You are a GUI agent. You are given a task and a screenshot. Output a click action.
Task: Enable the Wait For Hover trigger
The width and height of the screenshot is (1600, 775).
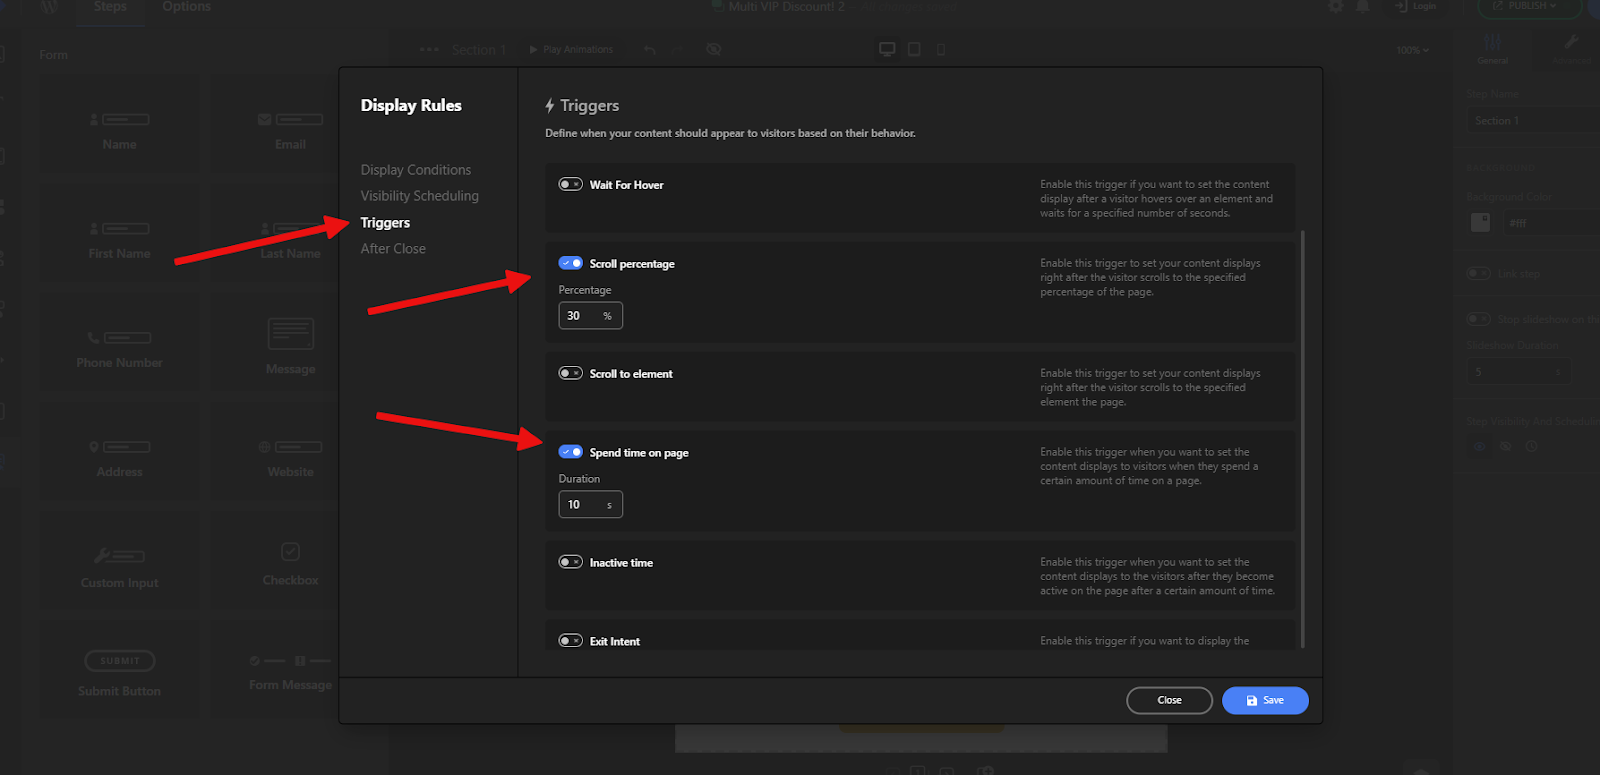pos(570,184)
